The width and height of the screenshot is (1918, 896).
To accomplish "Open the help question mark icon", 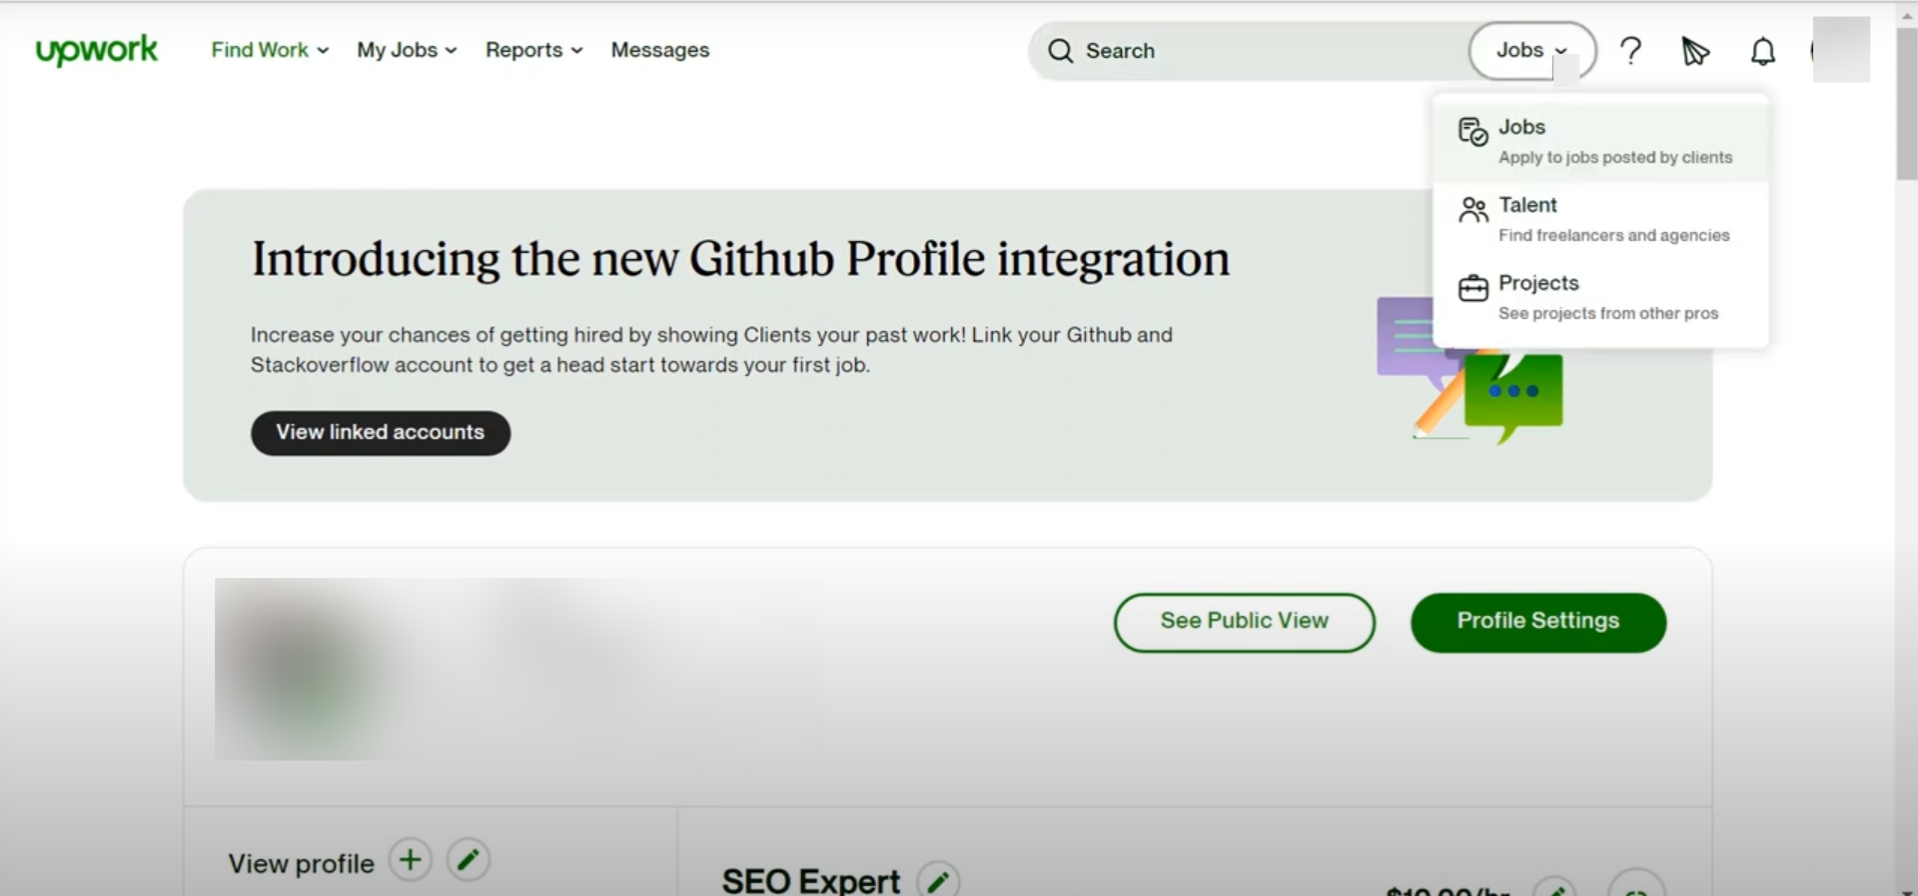I will point(1631,50).
